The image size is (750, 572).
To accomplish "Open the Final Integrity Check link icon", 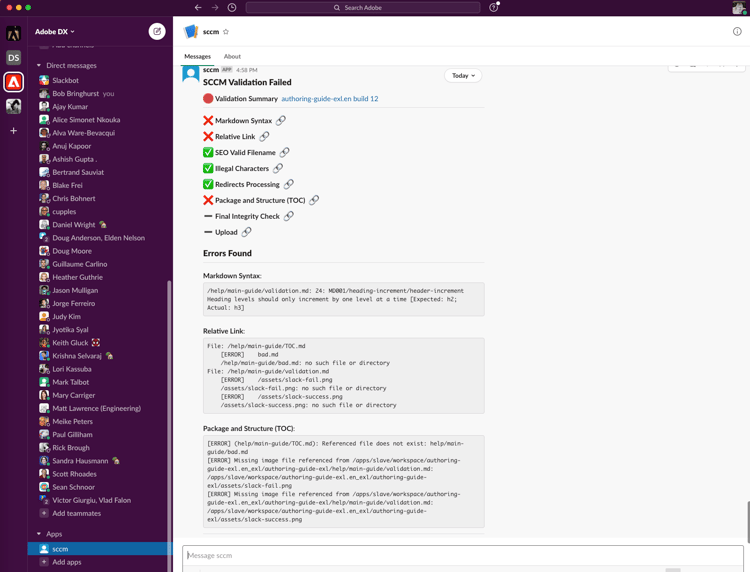I will pyautogui.click(x=288, y=216).
